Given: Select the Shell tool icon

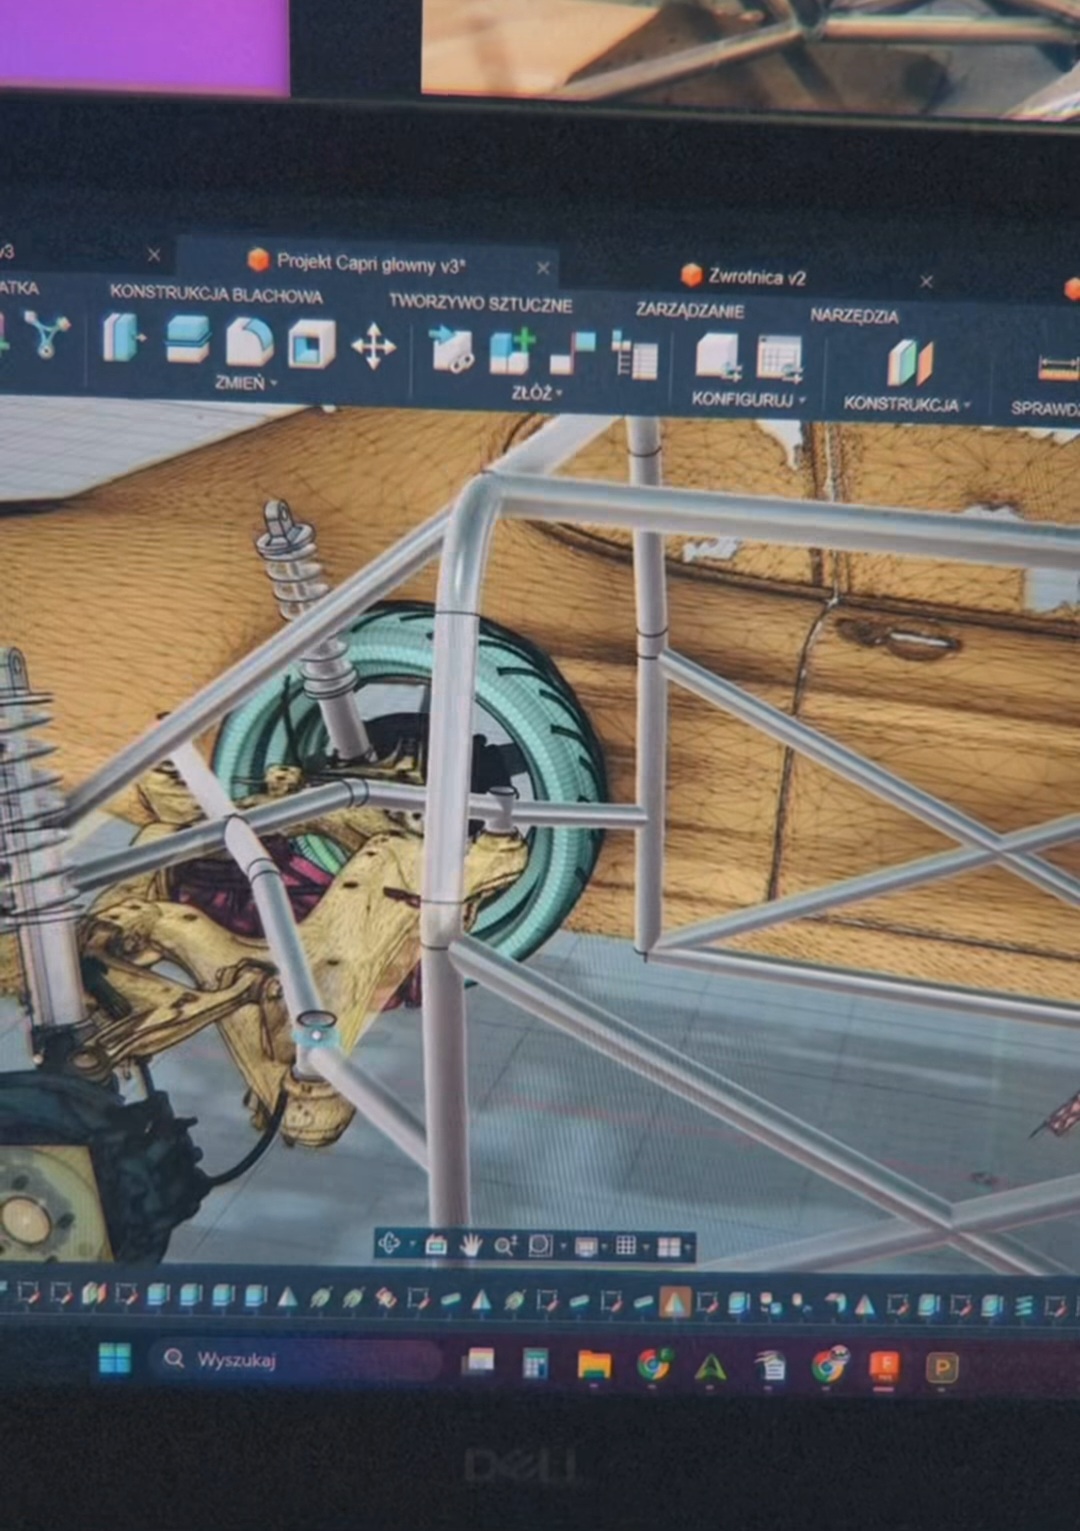Looking at the screenshot, I should point(311,345).
